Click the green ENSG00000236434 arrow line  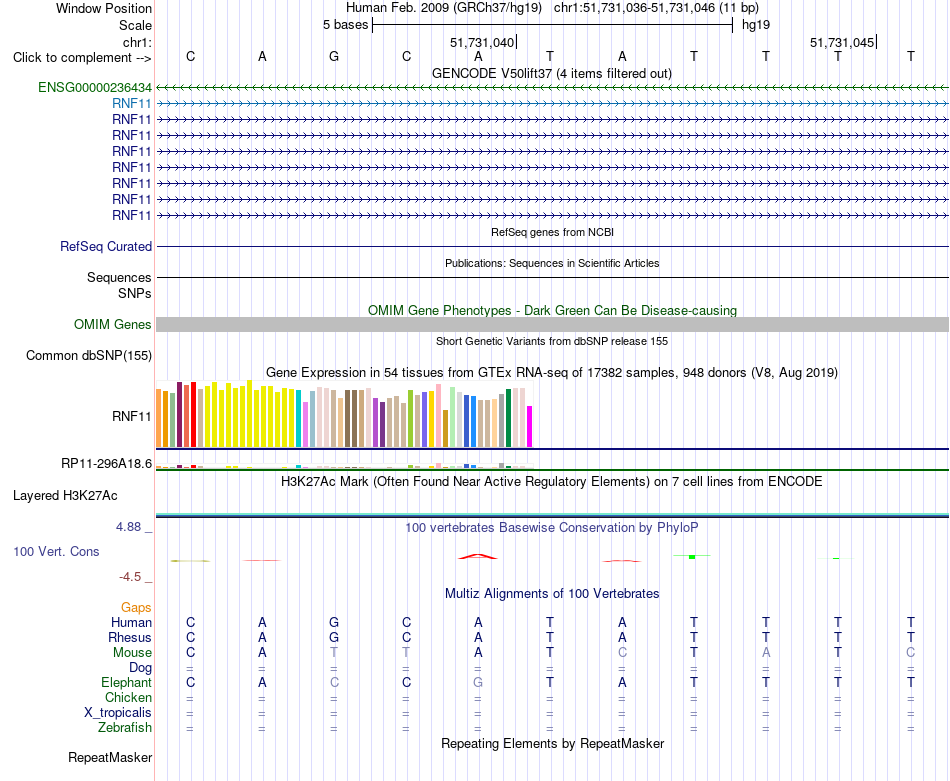point(552,88)
